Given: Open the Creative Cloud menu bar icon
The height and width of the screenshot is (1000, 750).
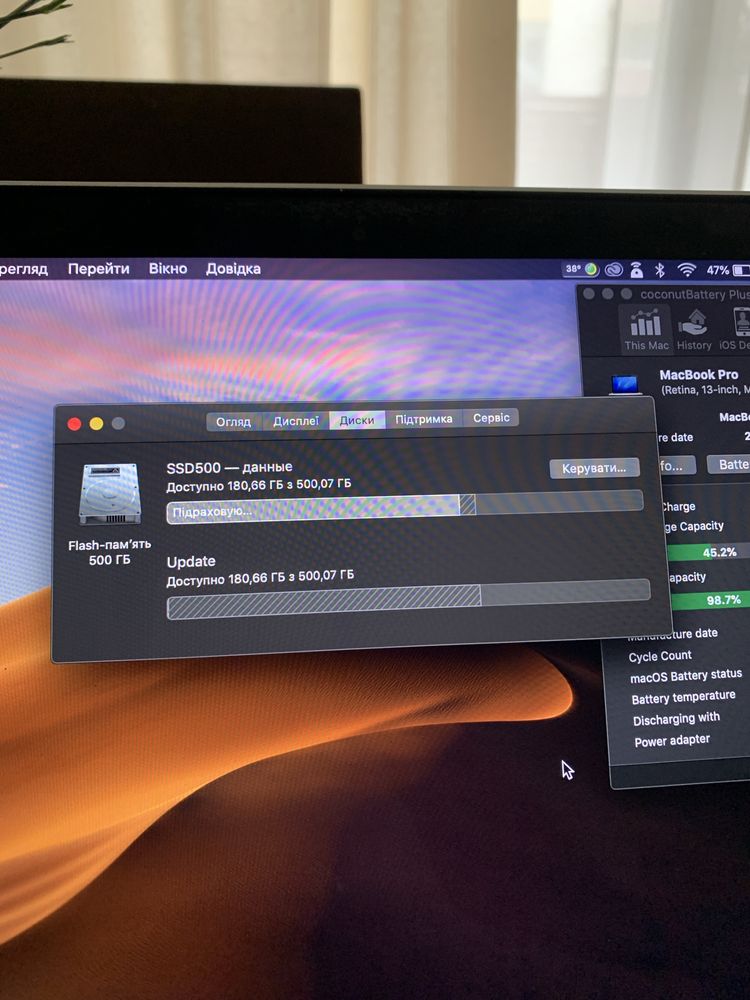Looking at the screenshot, I should (x=614, y=270).
